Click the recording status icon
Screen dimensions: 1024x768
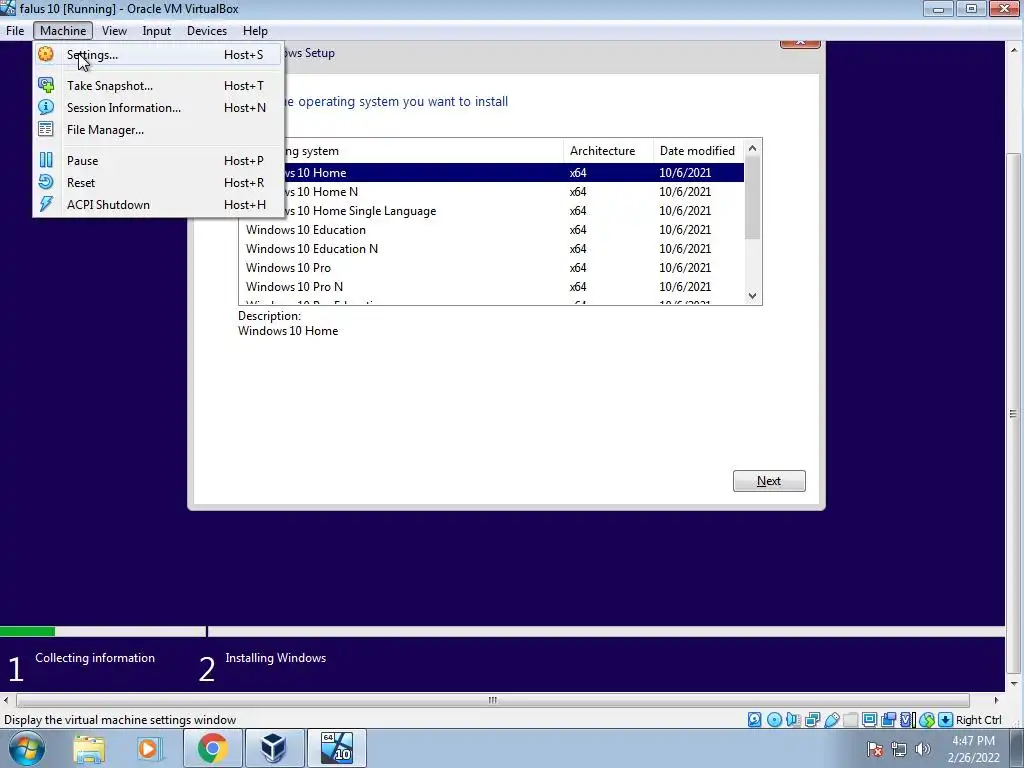(888, 720)
